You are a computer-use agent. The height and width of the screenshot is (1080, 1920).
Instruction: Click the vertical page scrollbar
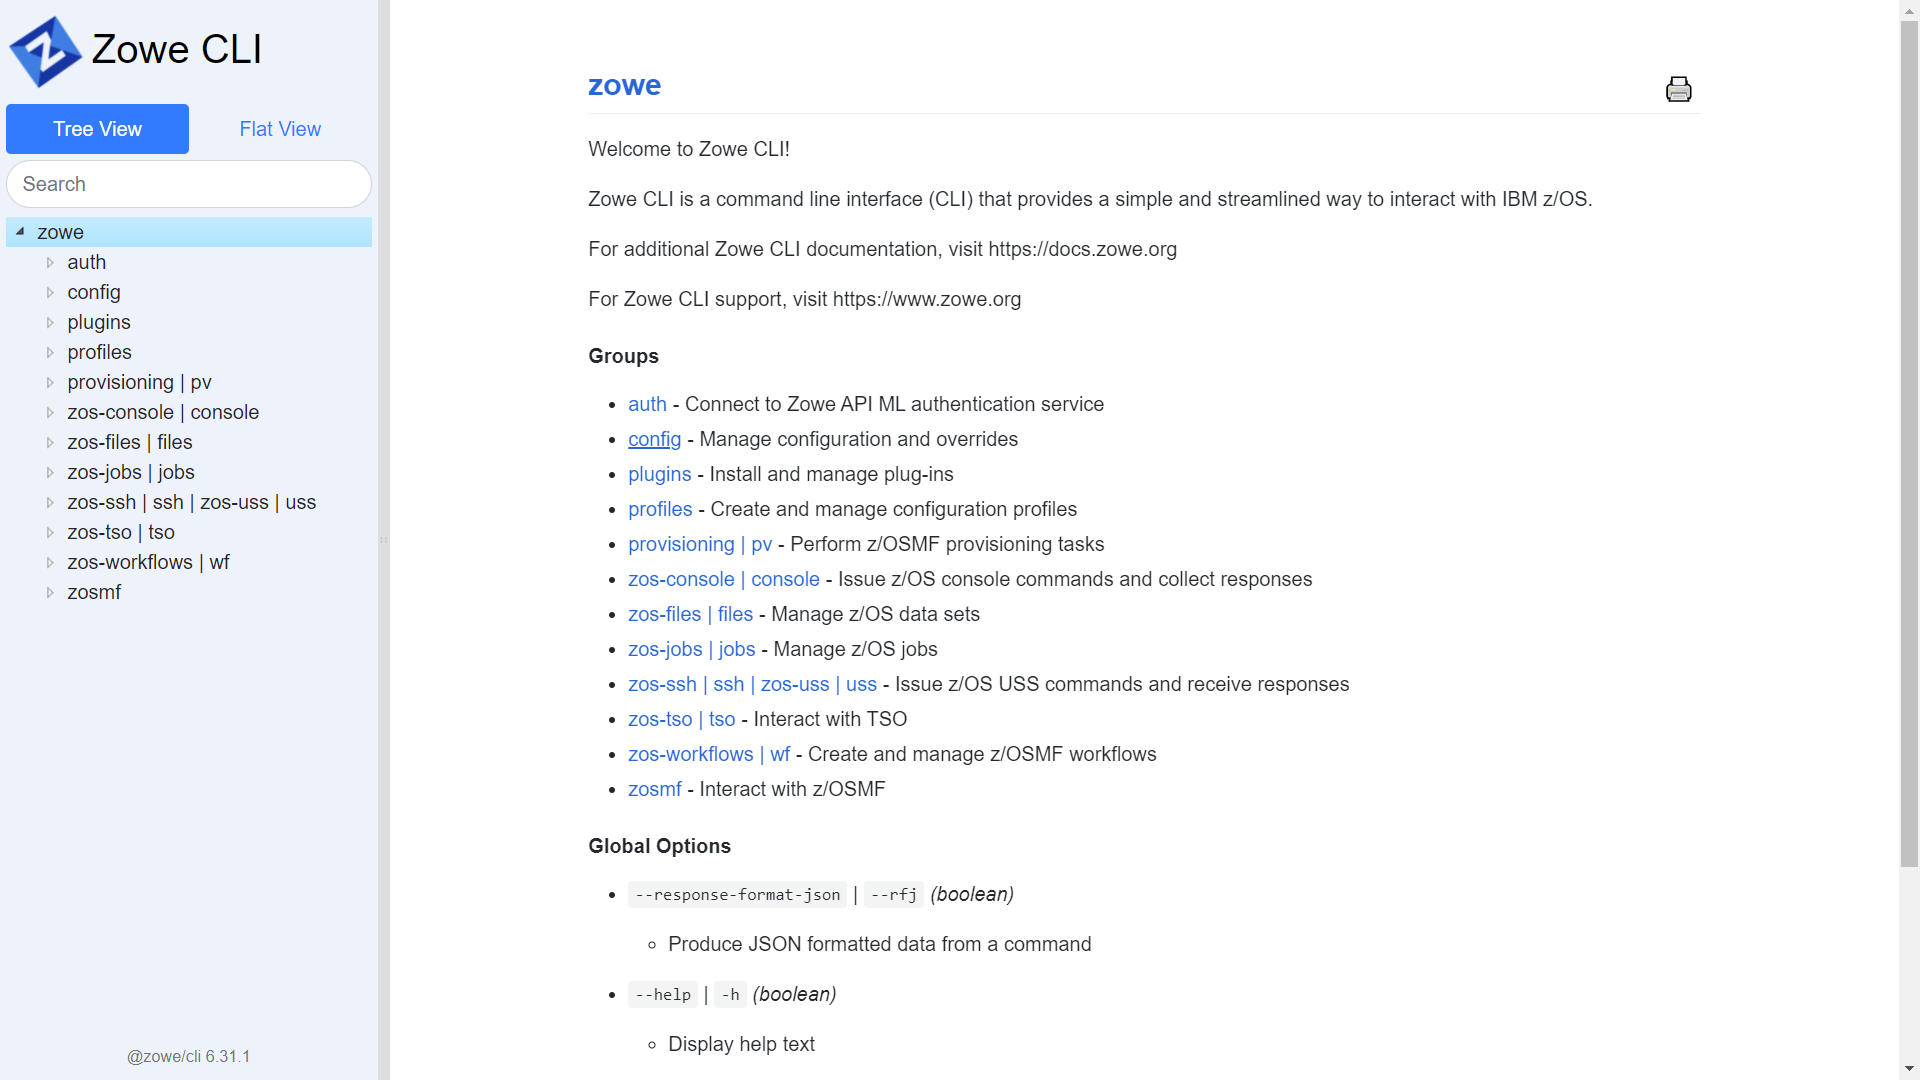[x=1909, y=440]
